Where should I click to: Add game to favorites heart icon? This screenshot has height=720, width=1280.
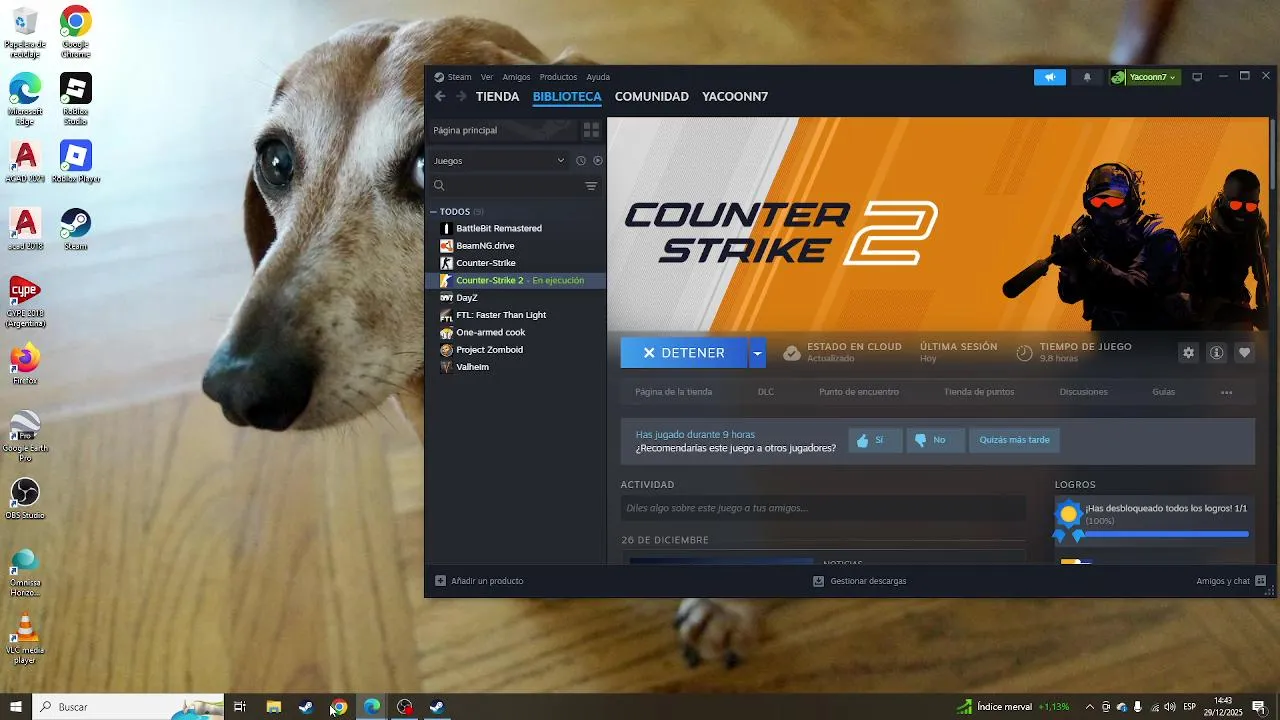pos(1244,353)
